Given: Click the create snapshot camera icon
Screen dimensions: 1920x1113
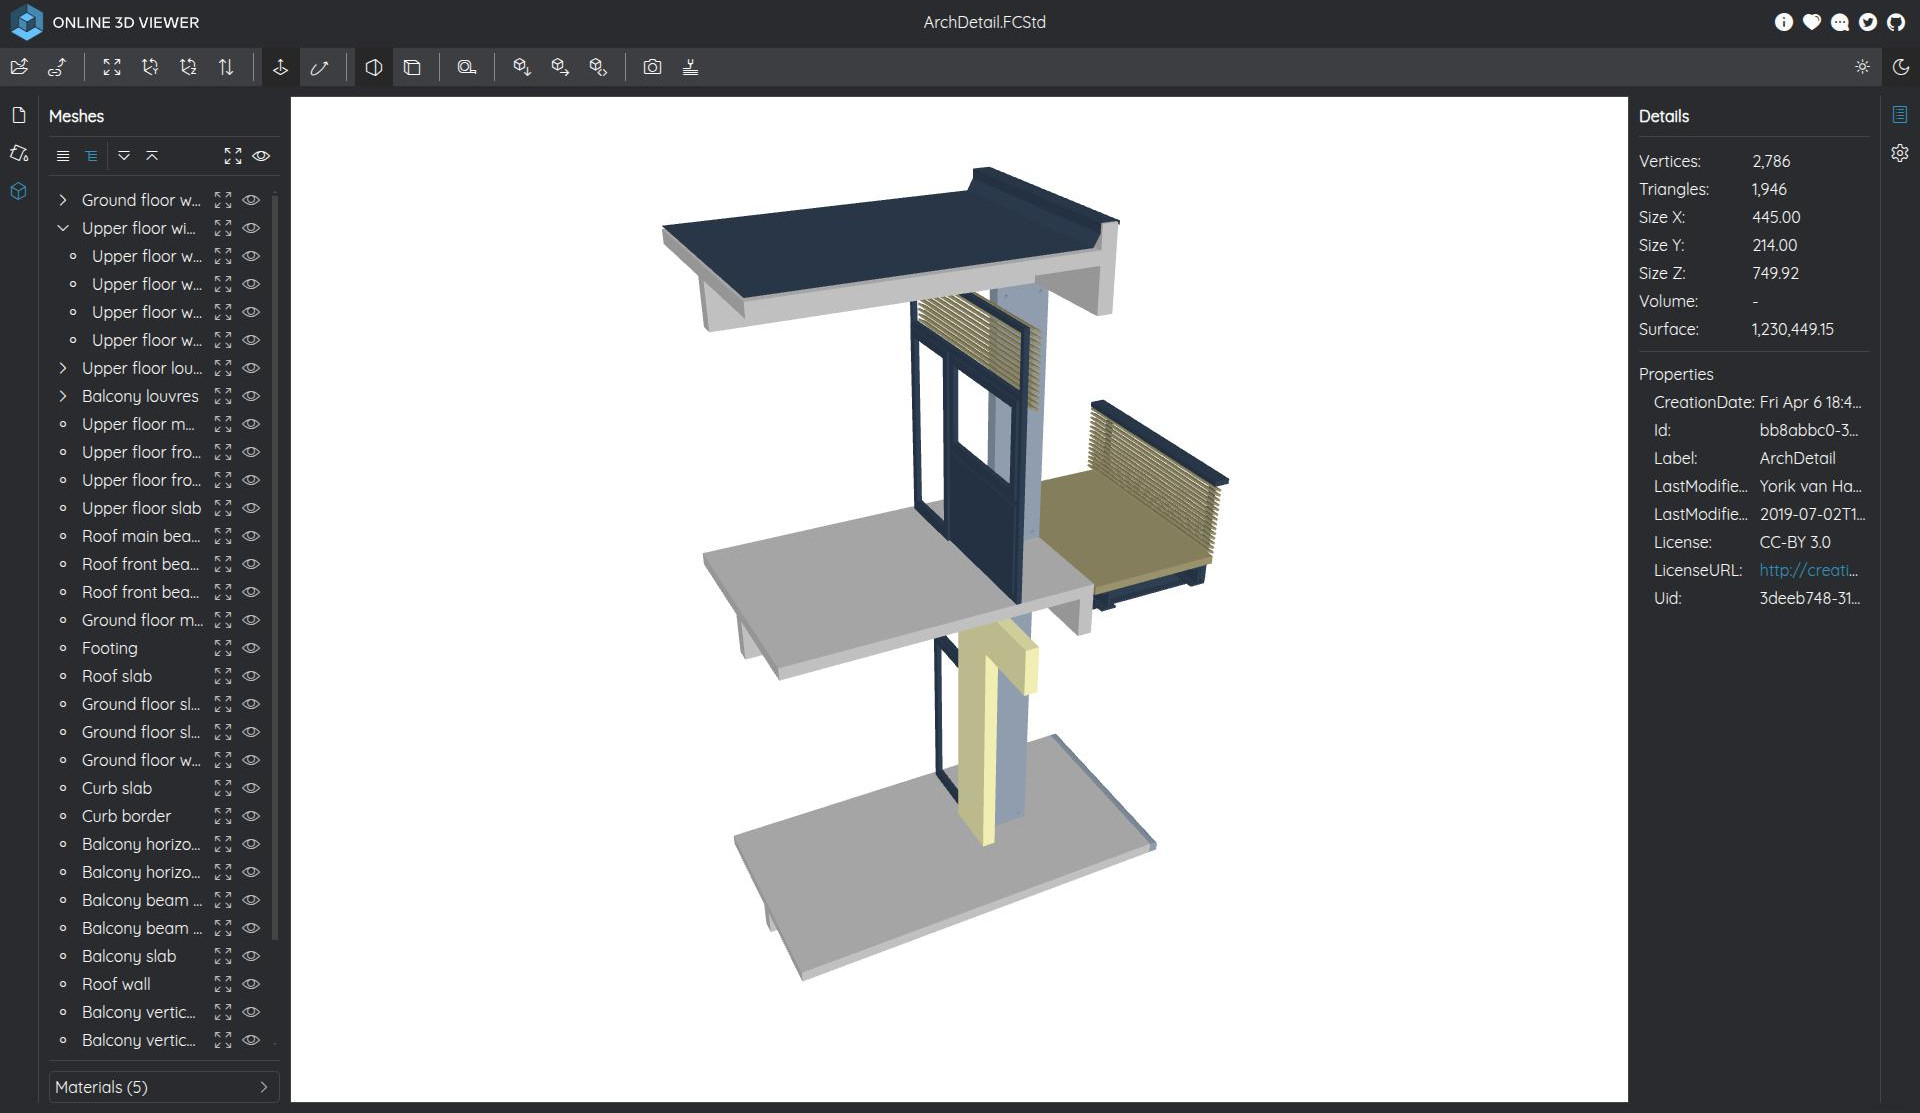Looking at the screenshot, I should coord(652,67).
